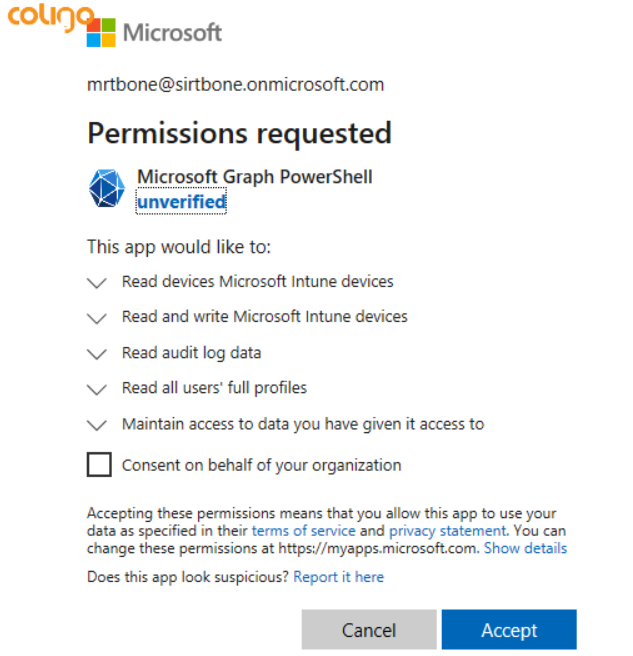The height and width of the screenshot is (656, 633).
Task: Click the Report it here link
Action: [x=339, y=577]
